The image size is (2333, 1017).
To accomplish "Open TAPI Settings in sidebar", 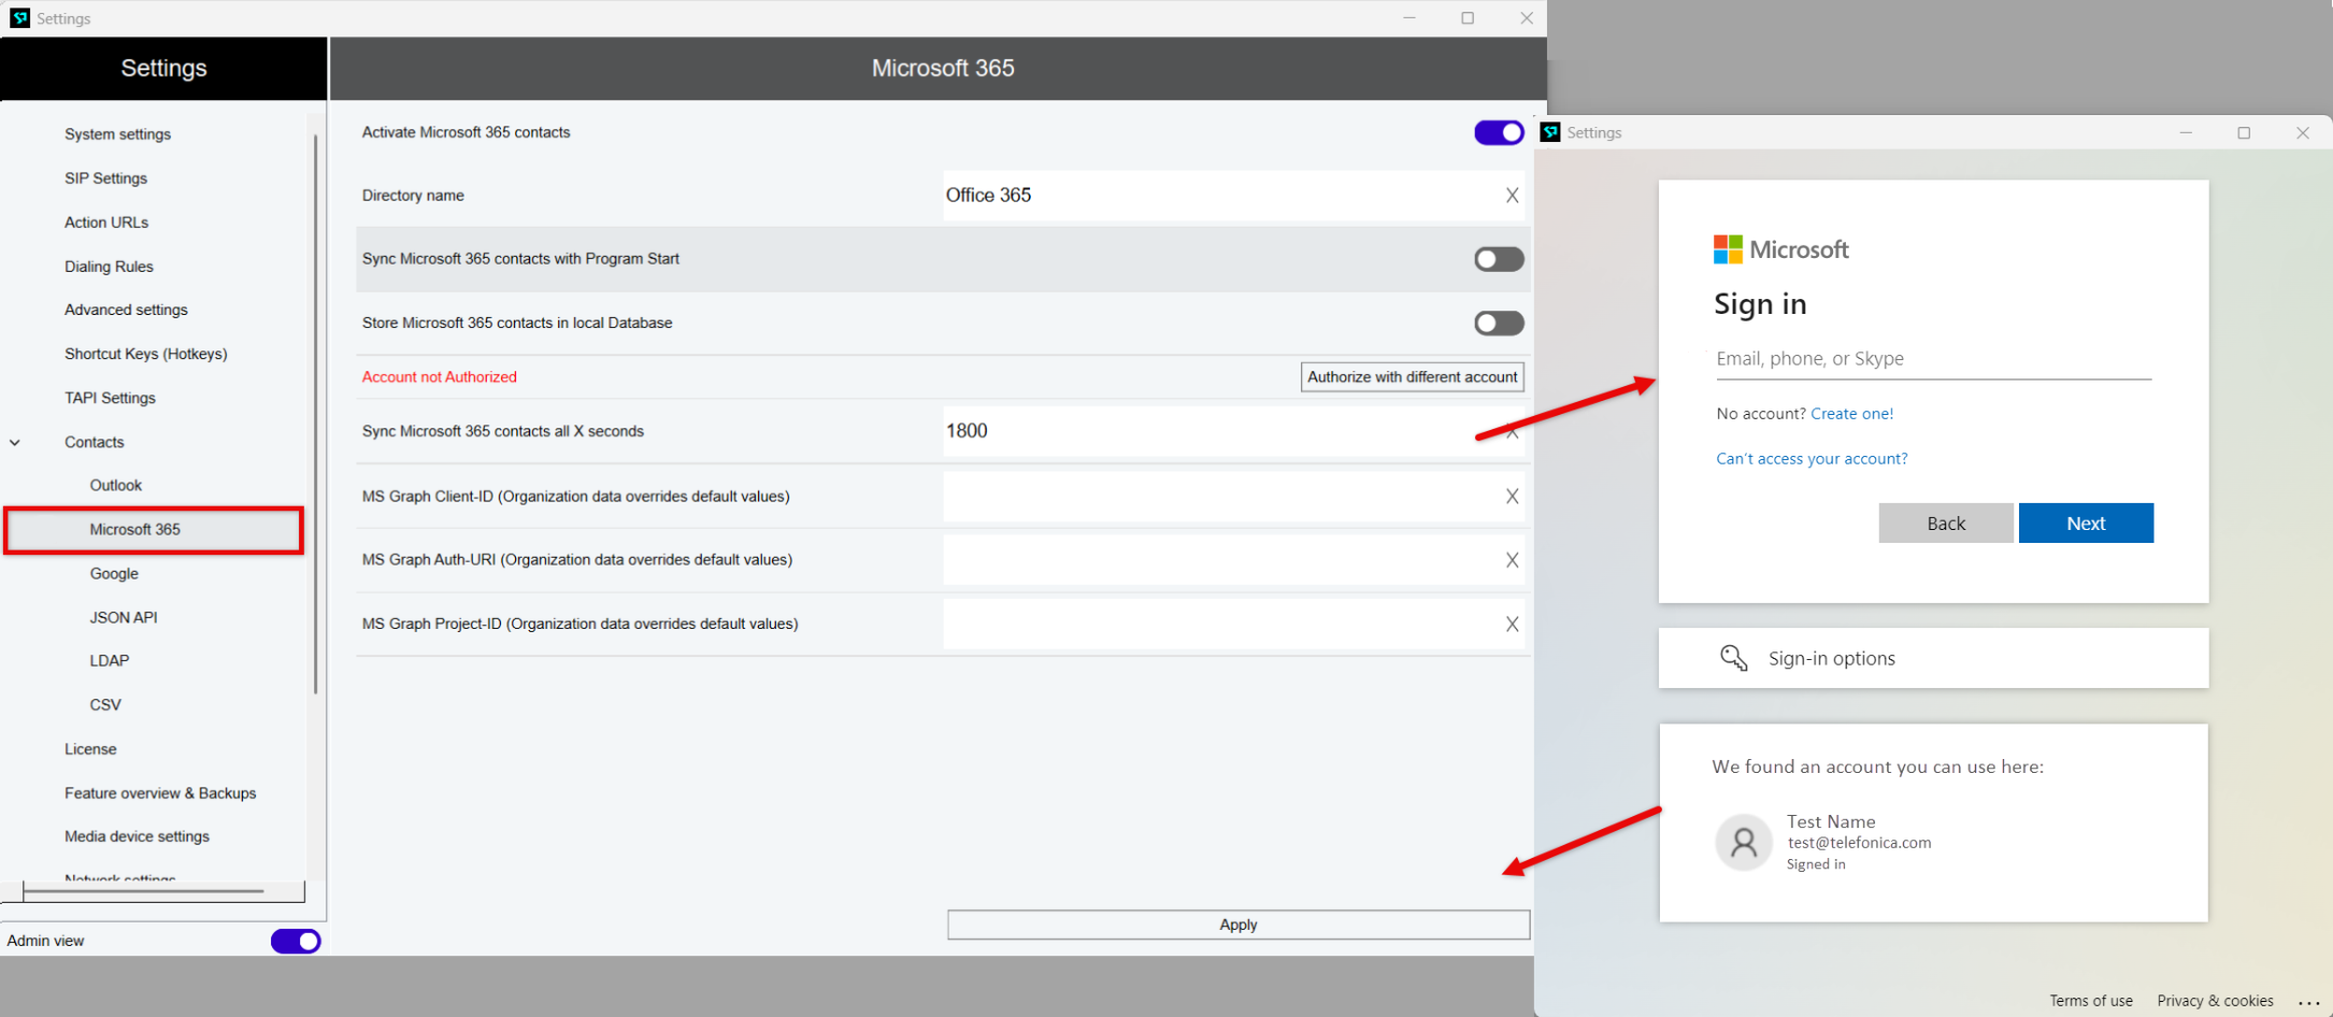I will tap(110, 398).
